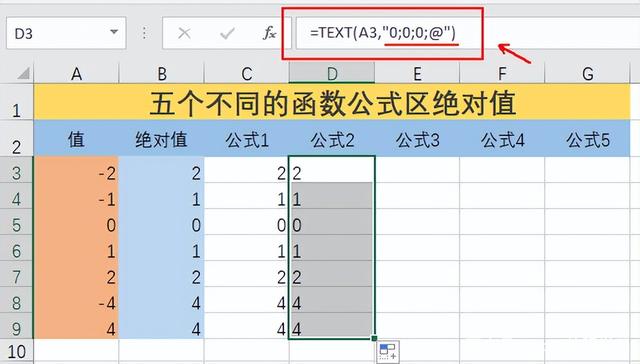Open the Name Box dropdown arrow

click(114, 32)
